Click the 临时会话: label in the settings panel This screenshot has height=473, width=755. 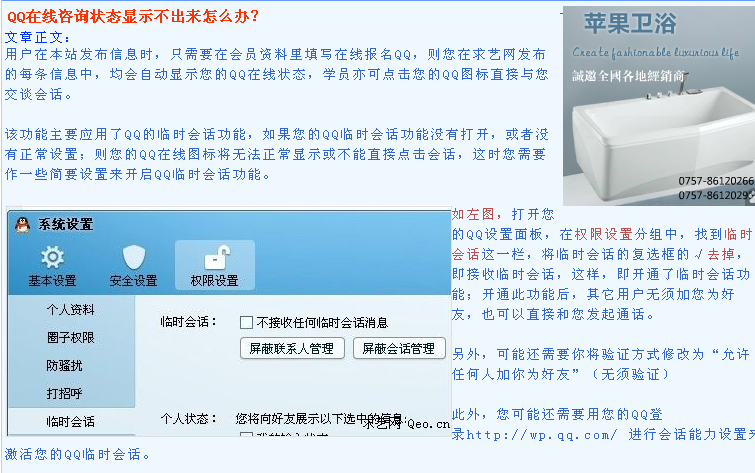189,322
